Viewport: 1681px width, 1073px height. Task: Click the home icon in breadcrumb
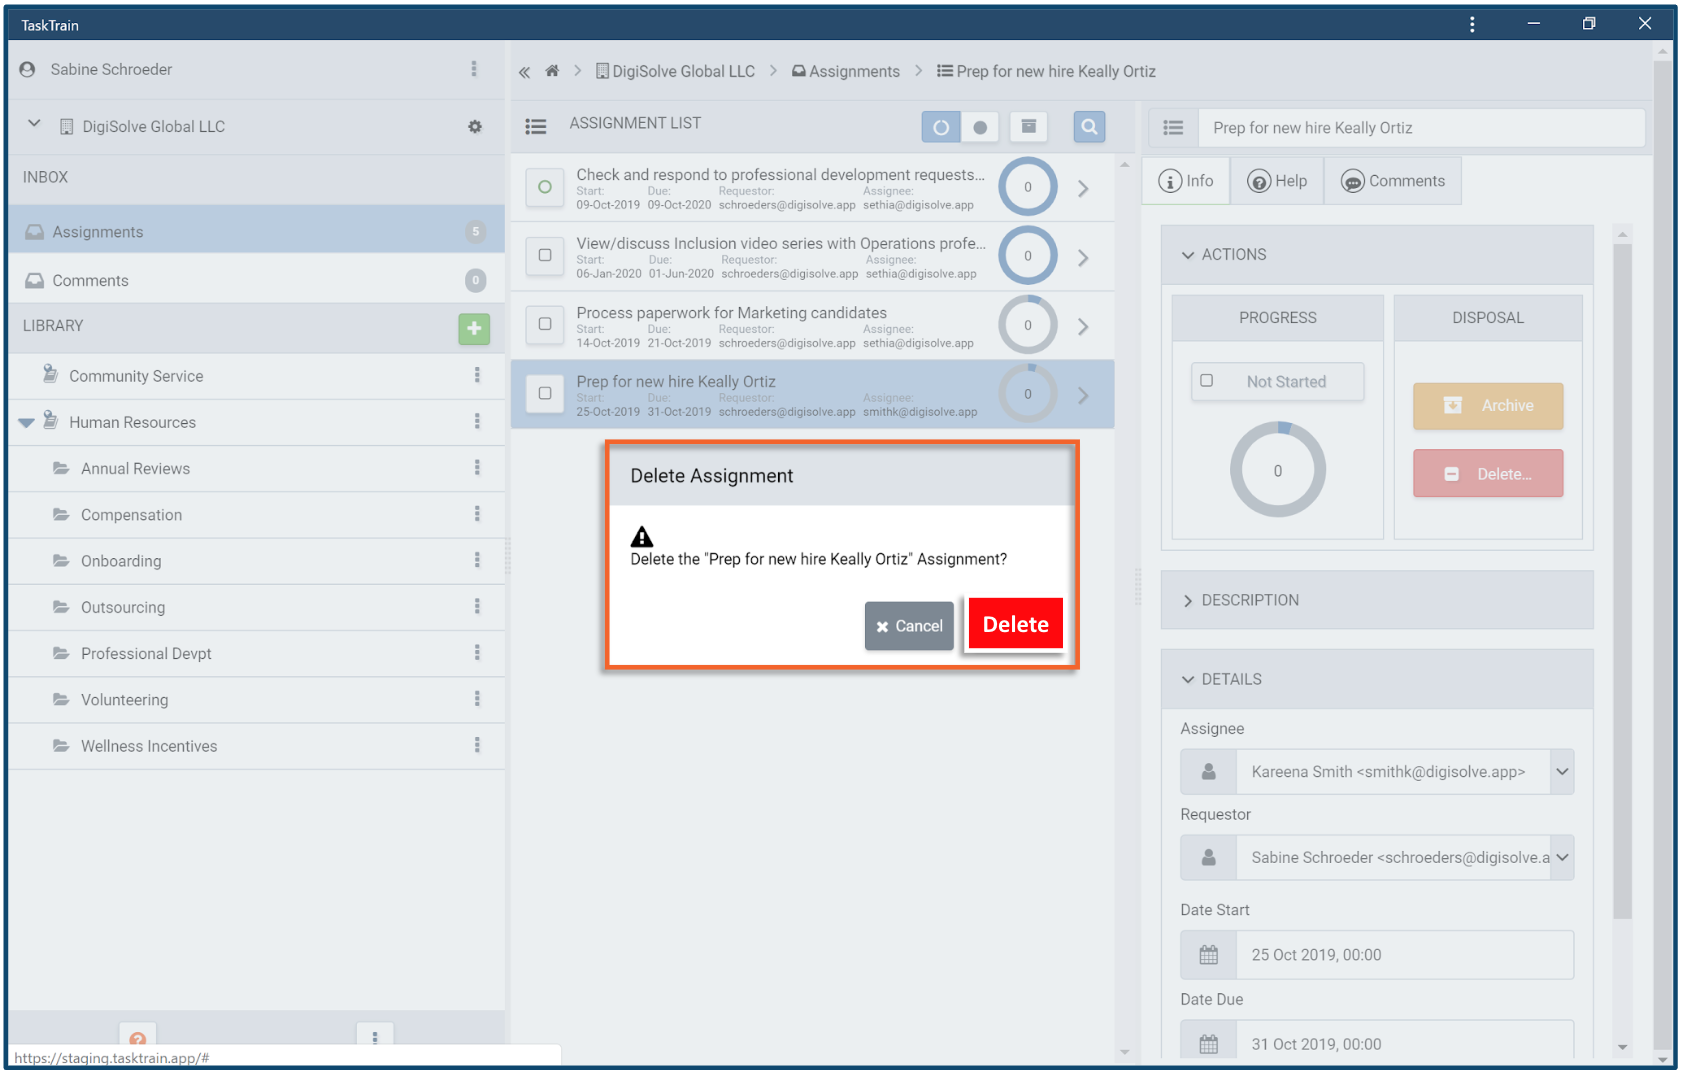click(x=552, y=71)
